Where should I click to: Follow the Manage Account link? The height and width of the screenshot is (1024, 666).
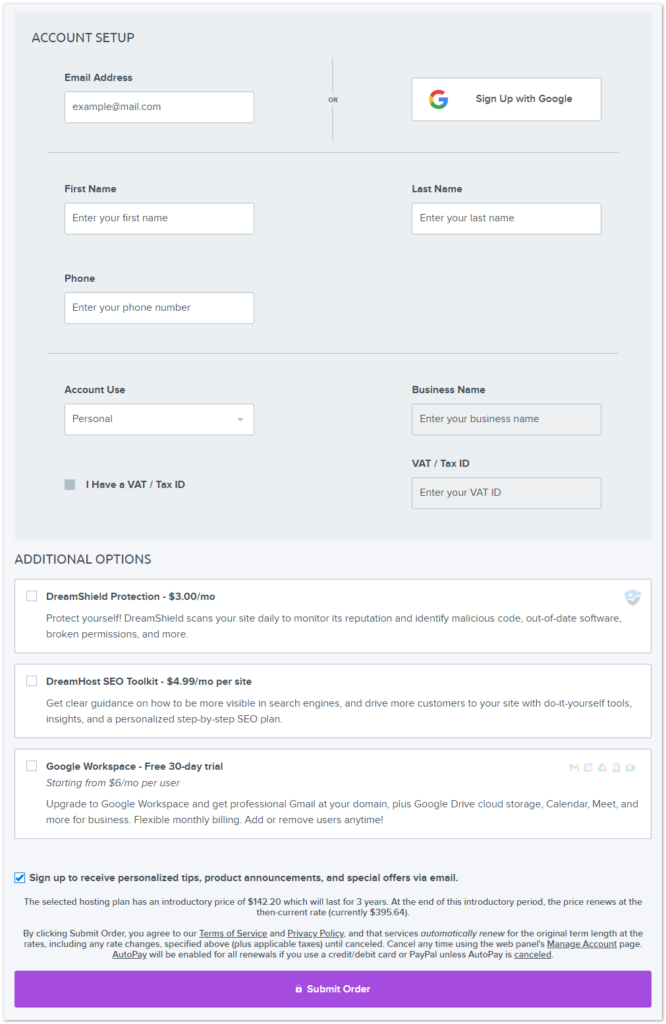(x=581, y=944)
